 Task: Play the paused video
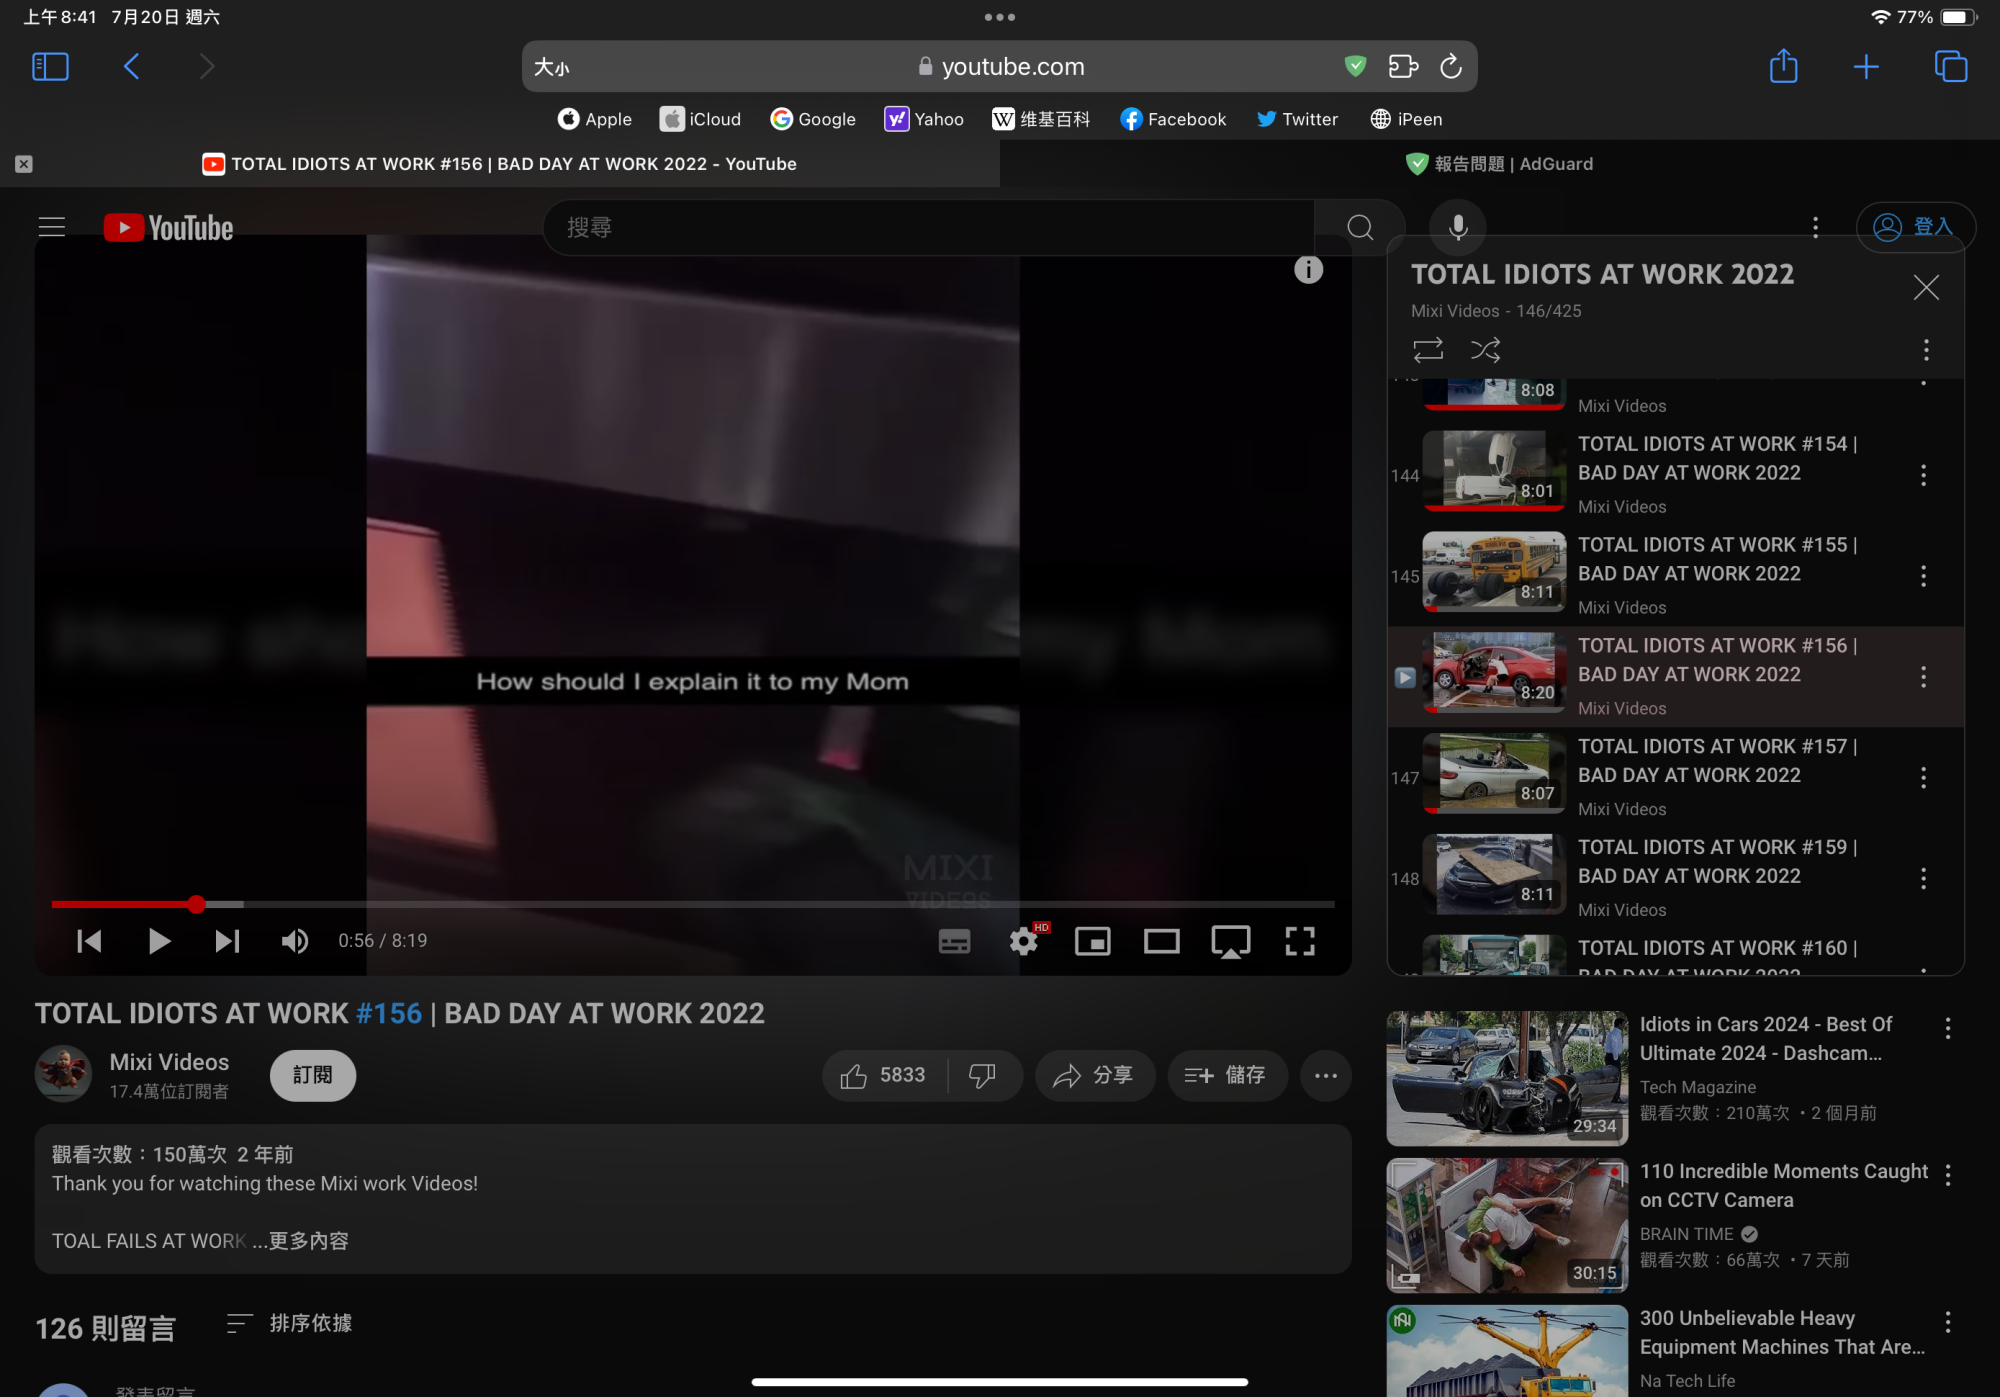(x=159, y=941)
